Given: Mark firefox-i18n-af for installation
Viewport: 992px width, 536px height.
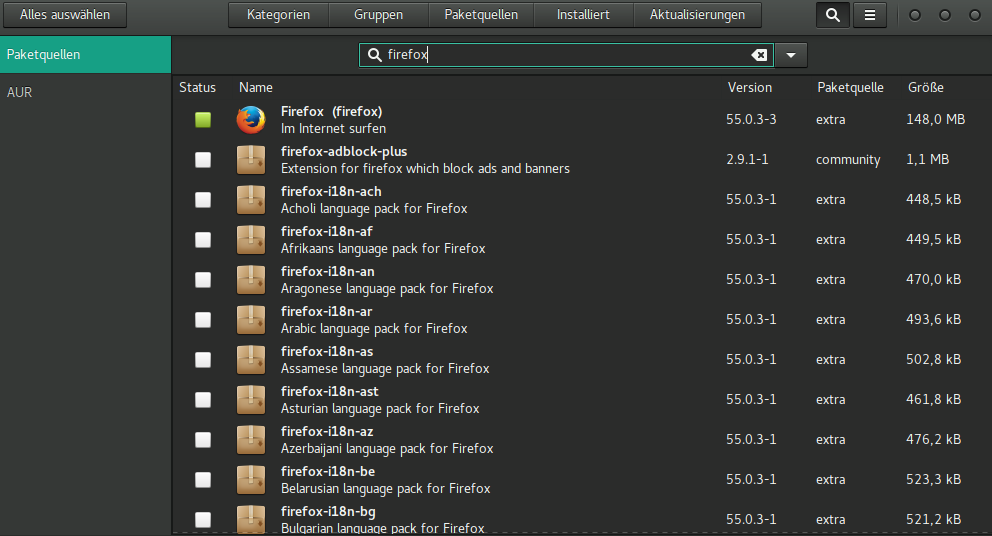Looking at the screenshot, I should point(203,240).
